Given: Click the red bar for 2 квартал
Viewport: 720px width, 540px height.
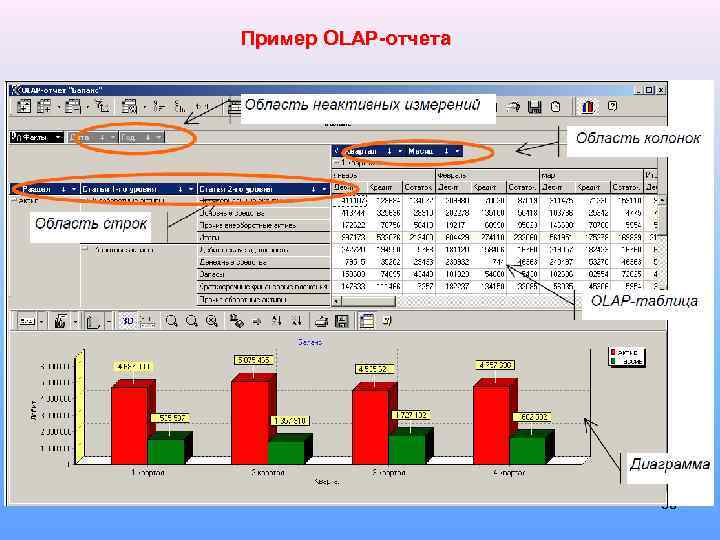Looking at the screenshot, I should (250, 422).
